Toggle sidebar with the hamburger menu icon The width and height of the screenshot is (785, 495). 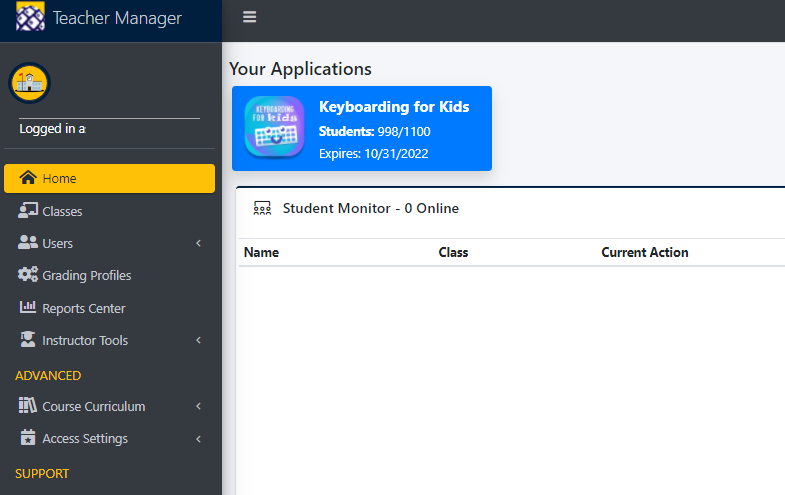pos(249,17)
